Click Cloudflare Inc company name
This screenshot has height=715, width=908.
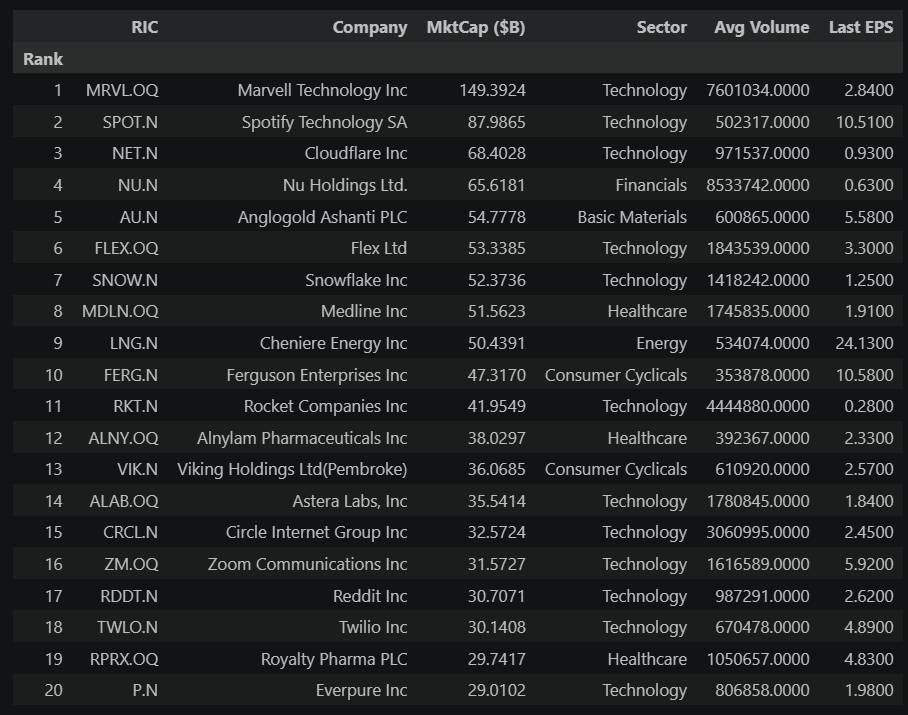pyautogui.click(x=356, y=153)
